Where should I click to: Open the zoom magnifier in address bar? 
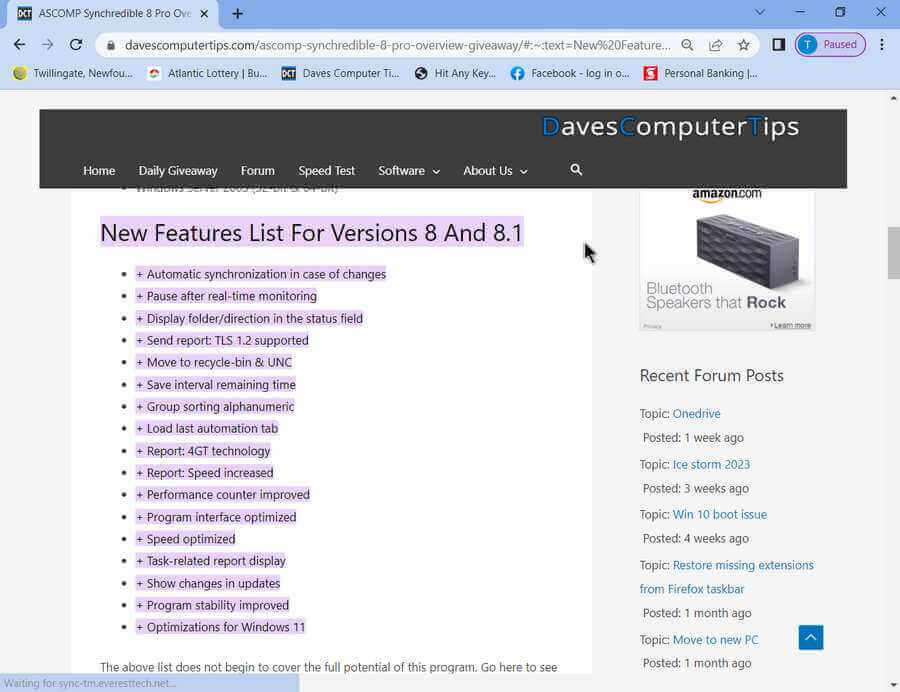(687, 45)
